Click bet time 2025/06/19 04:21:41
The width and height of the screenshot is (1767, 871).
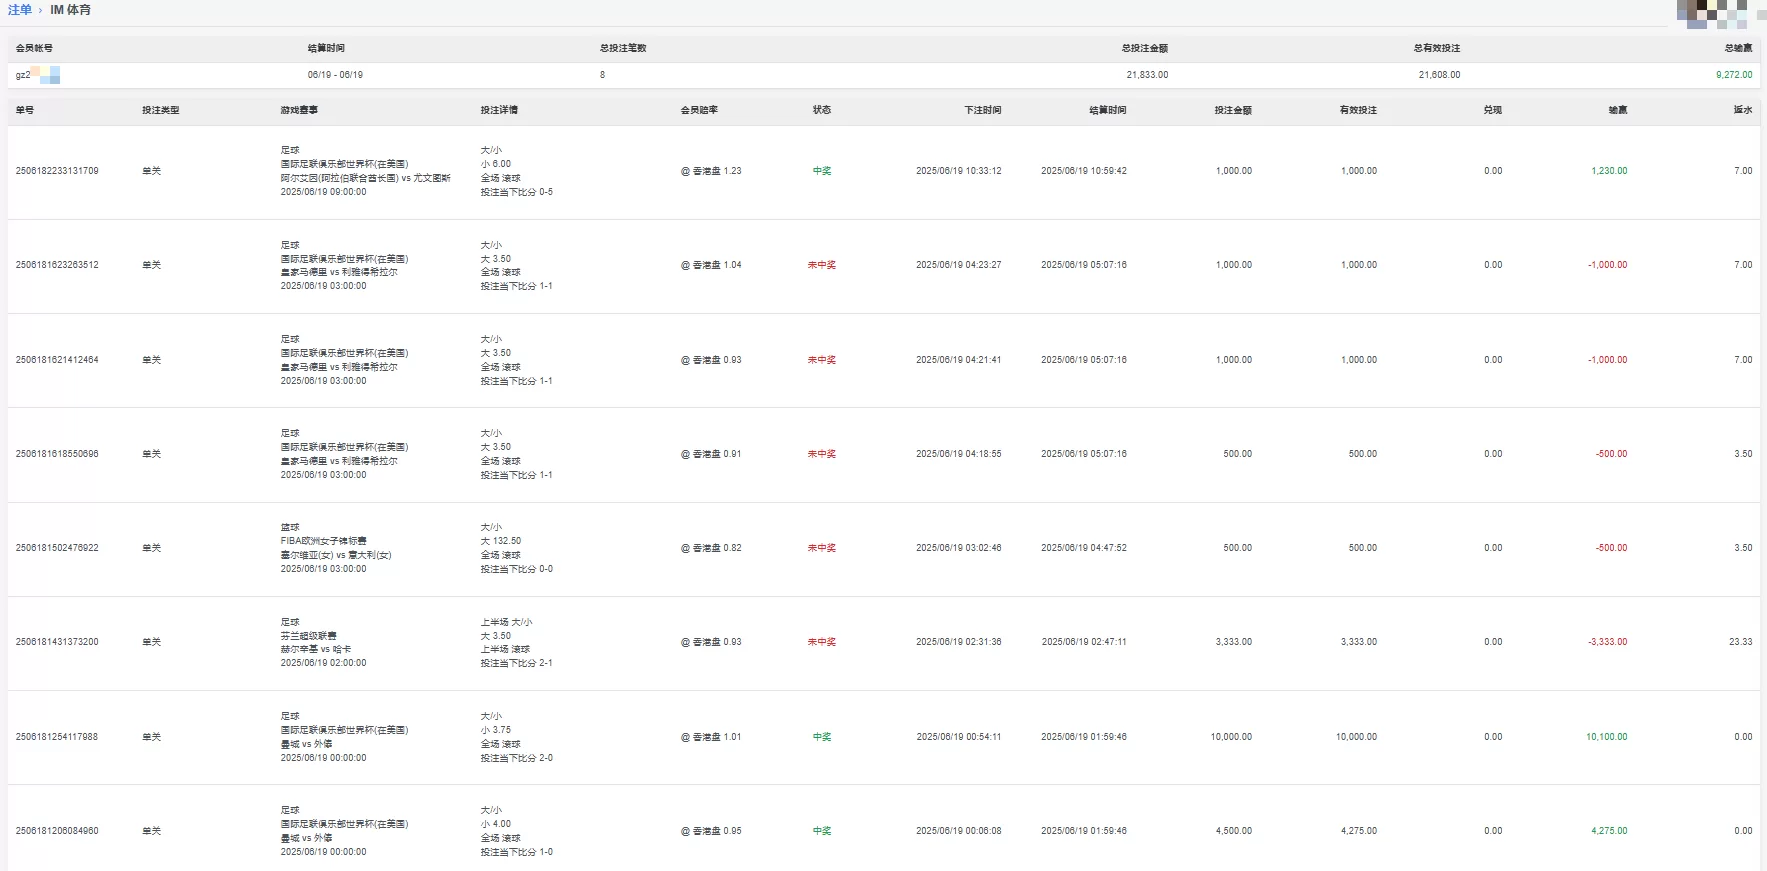tap(958, 360)
